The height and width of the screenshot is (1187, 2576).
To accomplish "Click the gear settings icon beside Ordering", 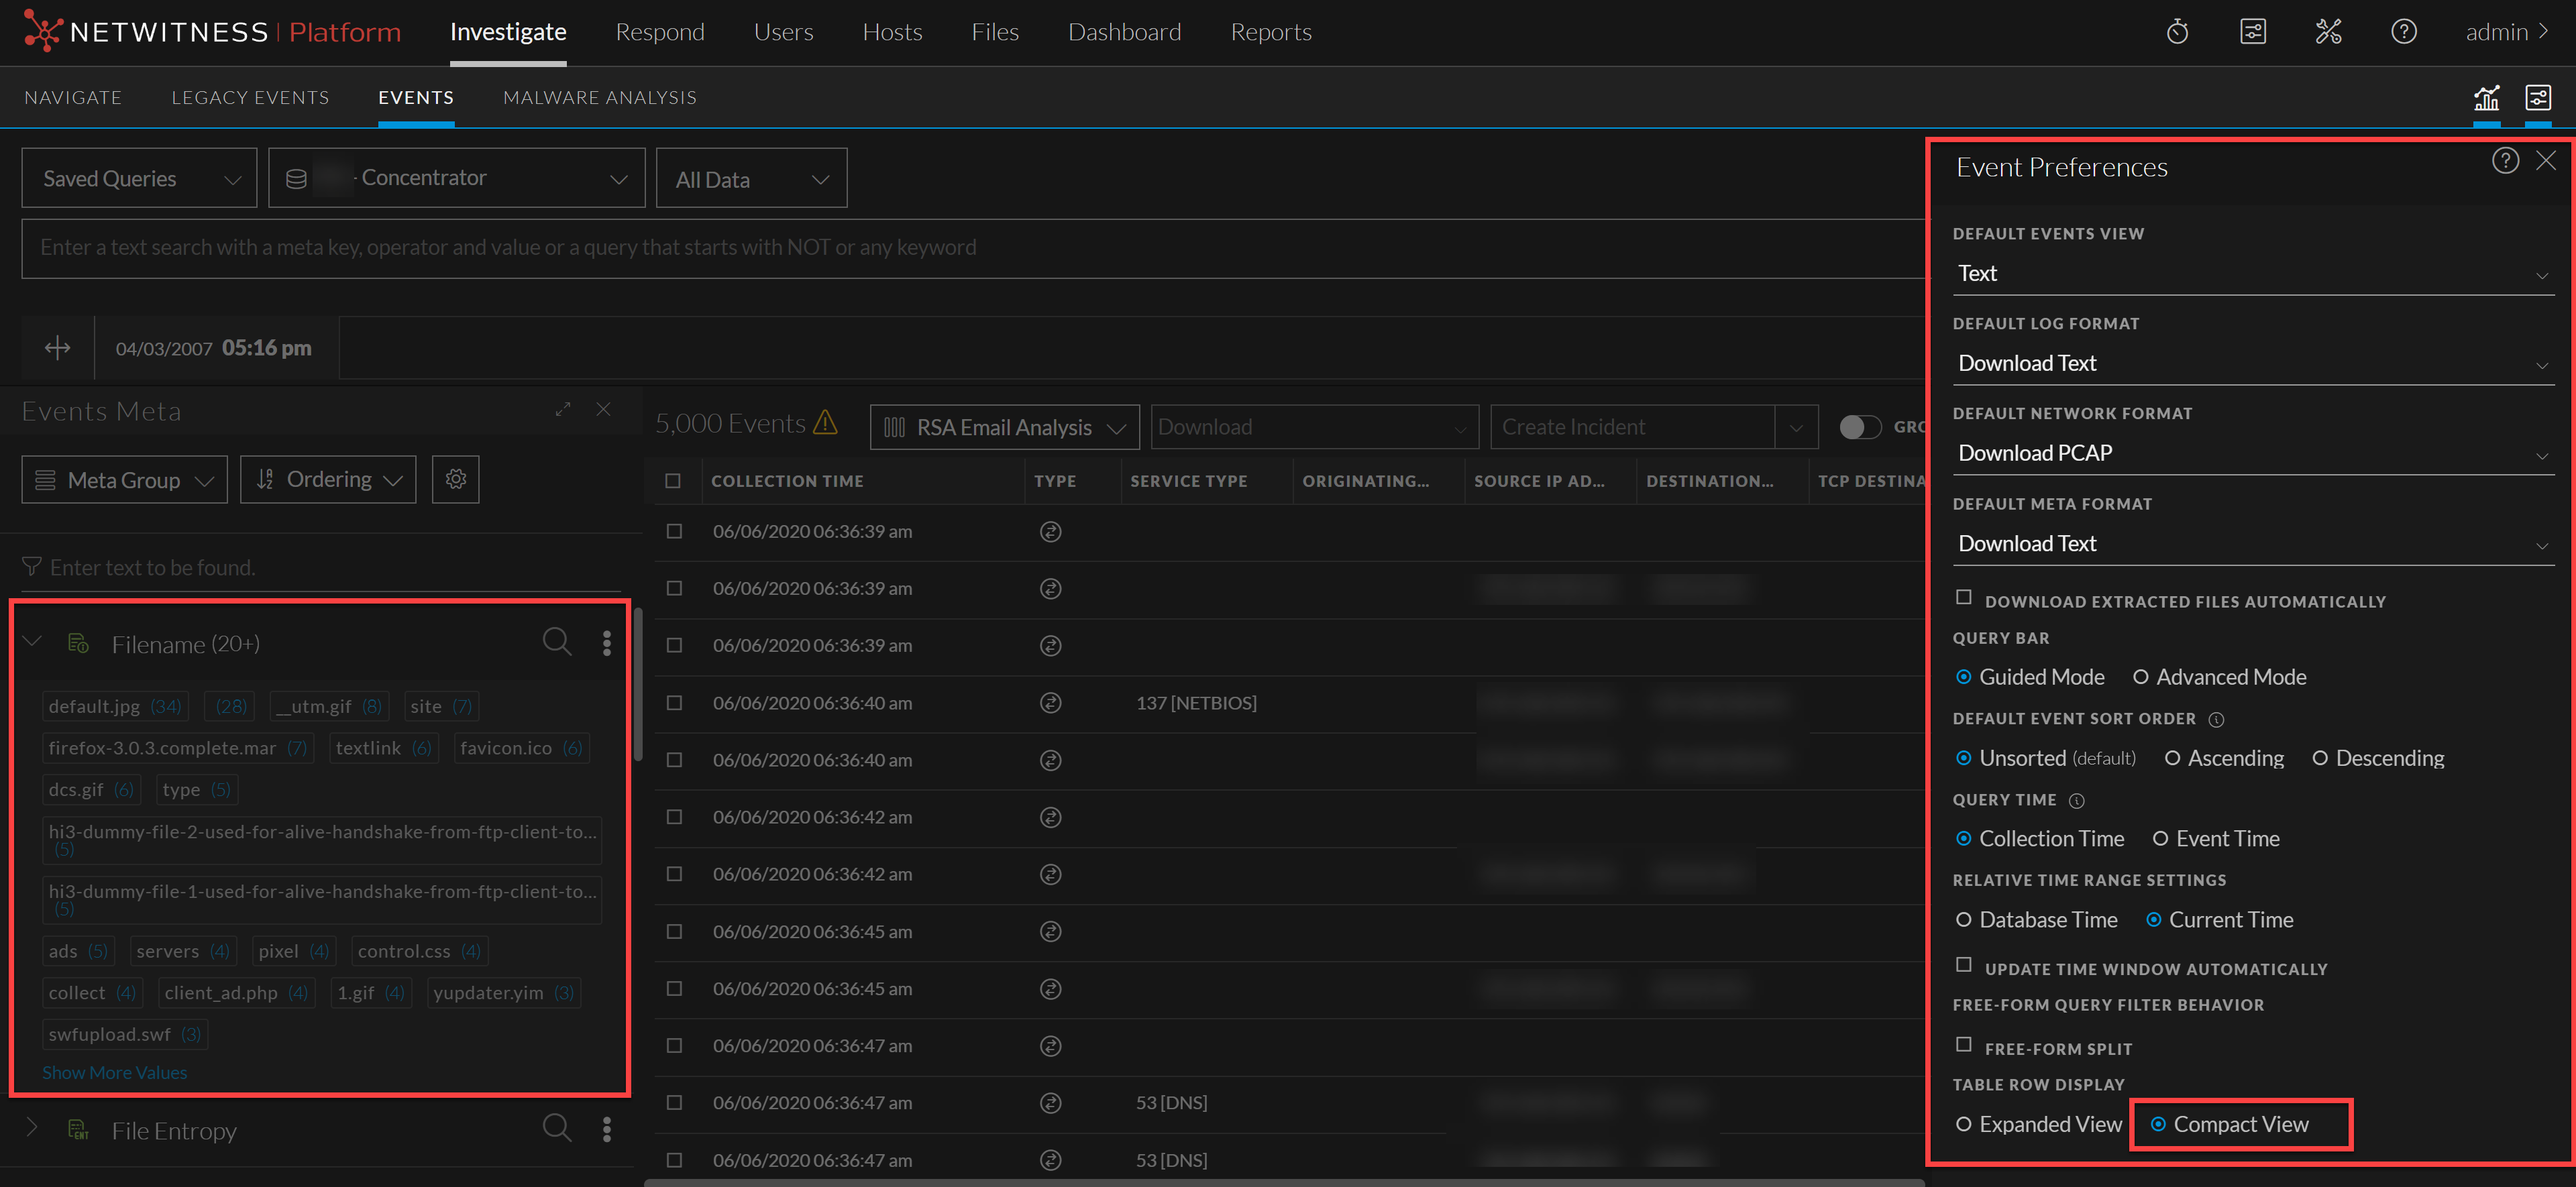I will click(456, 480).
